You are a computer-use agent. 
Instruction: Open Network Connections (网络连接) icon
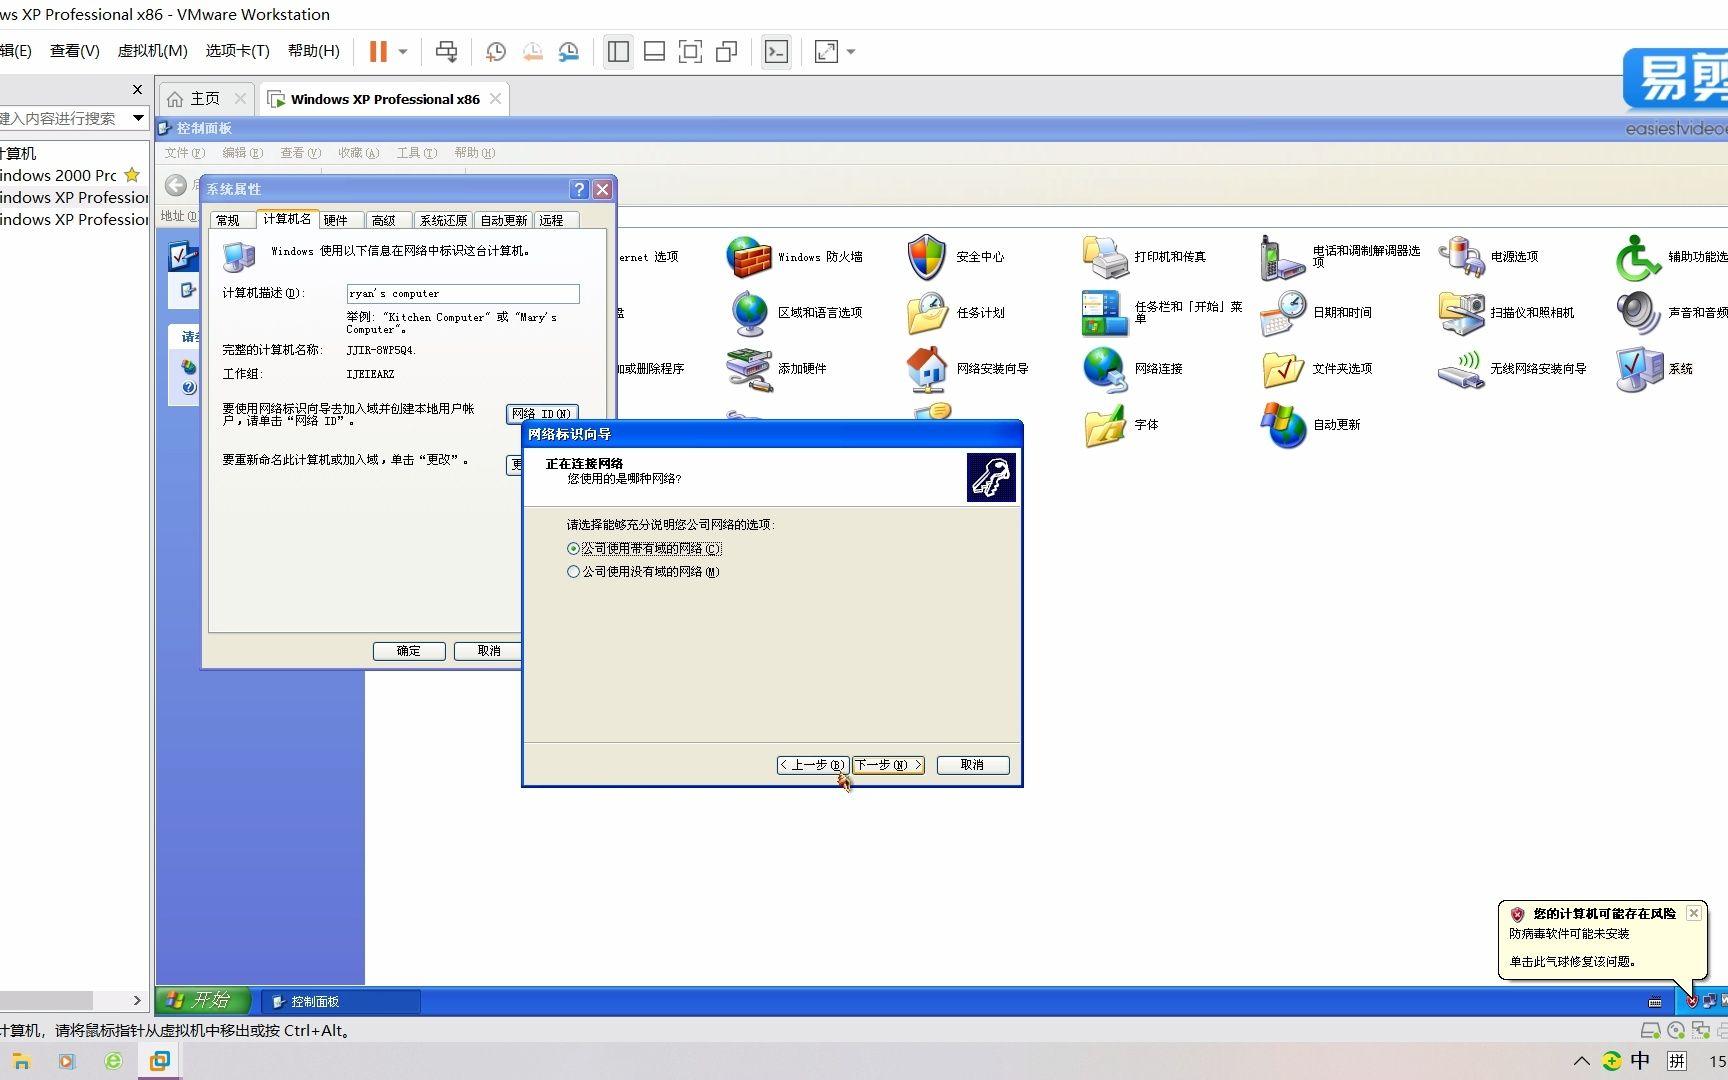pyautogui.click(x=1104, y=369)
